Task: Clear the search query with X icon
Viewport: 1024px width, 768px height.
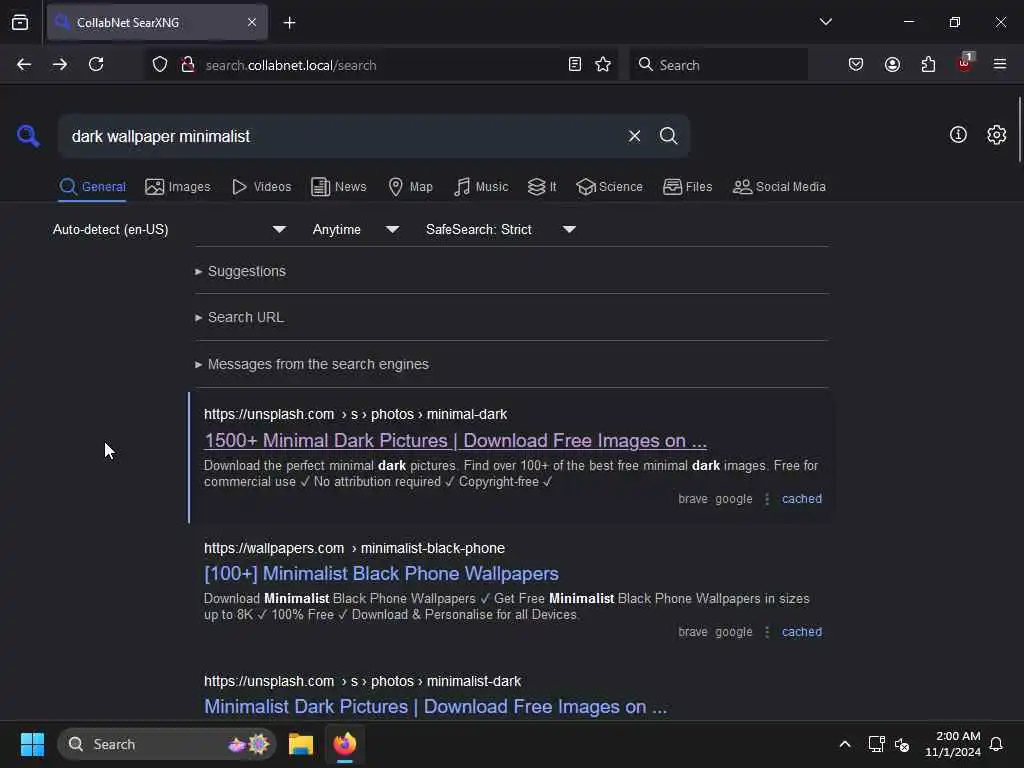Action: [x=634, y=136]
